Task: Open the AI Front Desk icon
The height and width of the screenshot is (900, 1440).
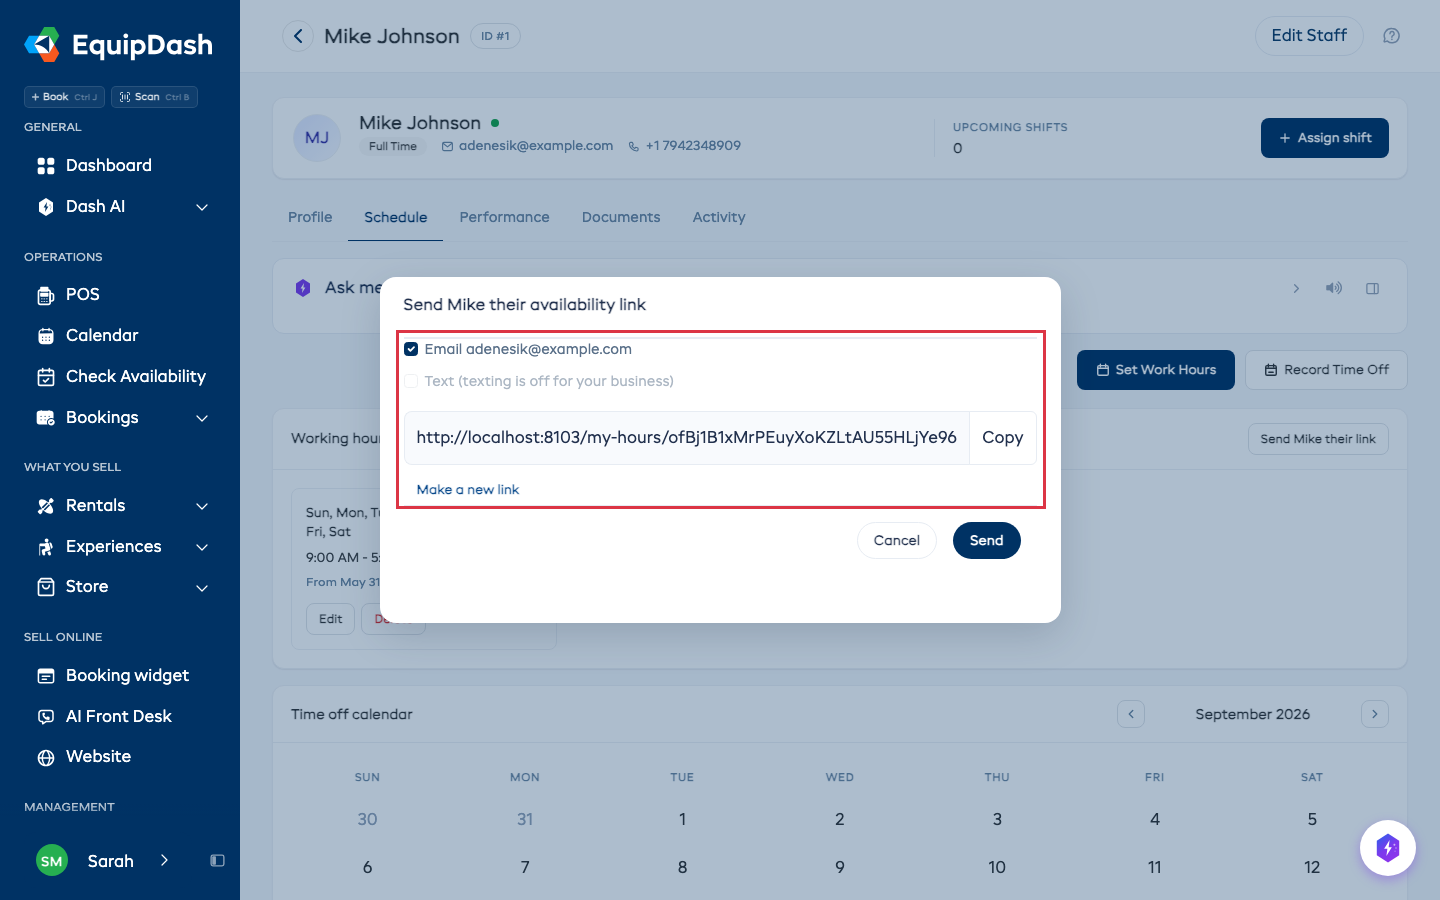Action: click(46, 717)
